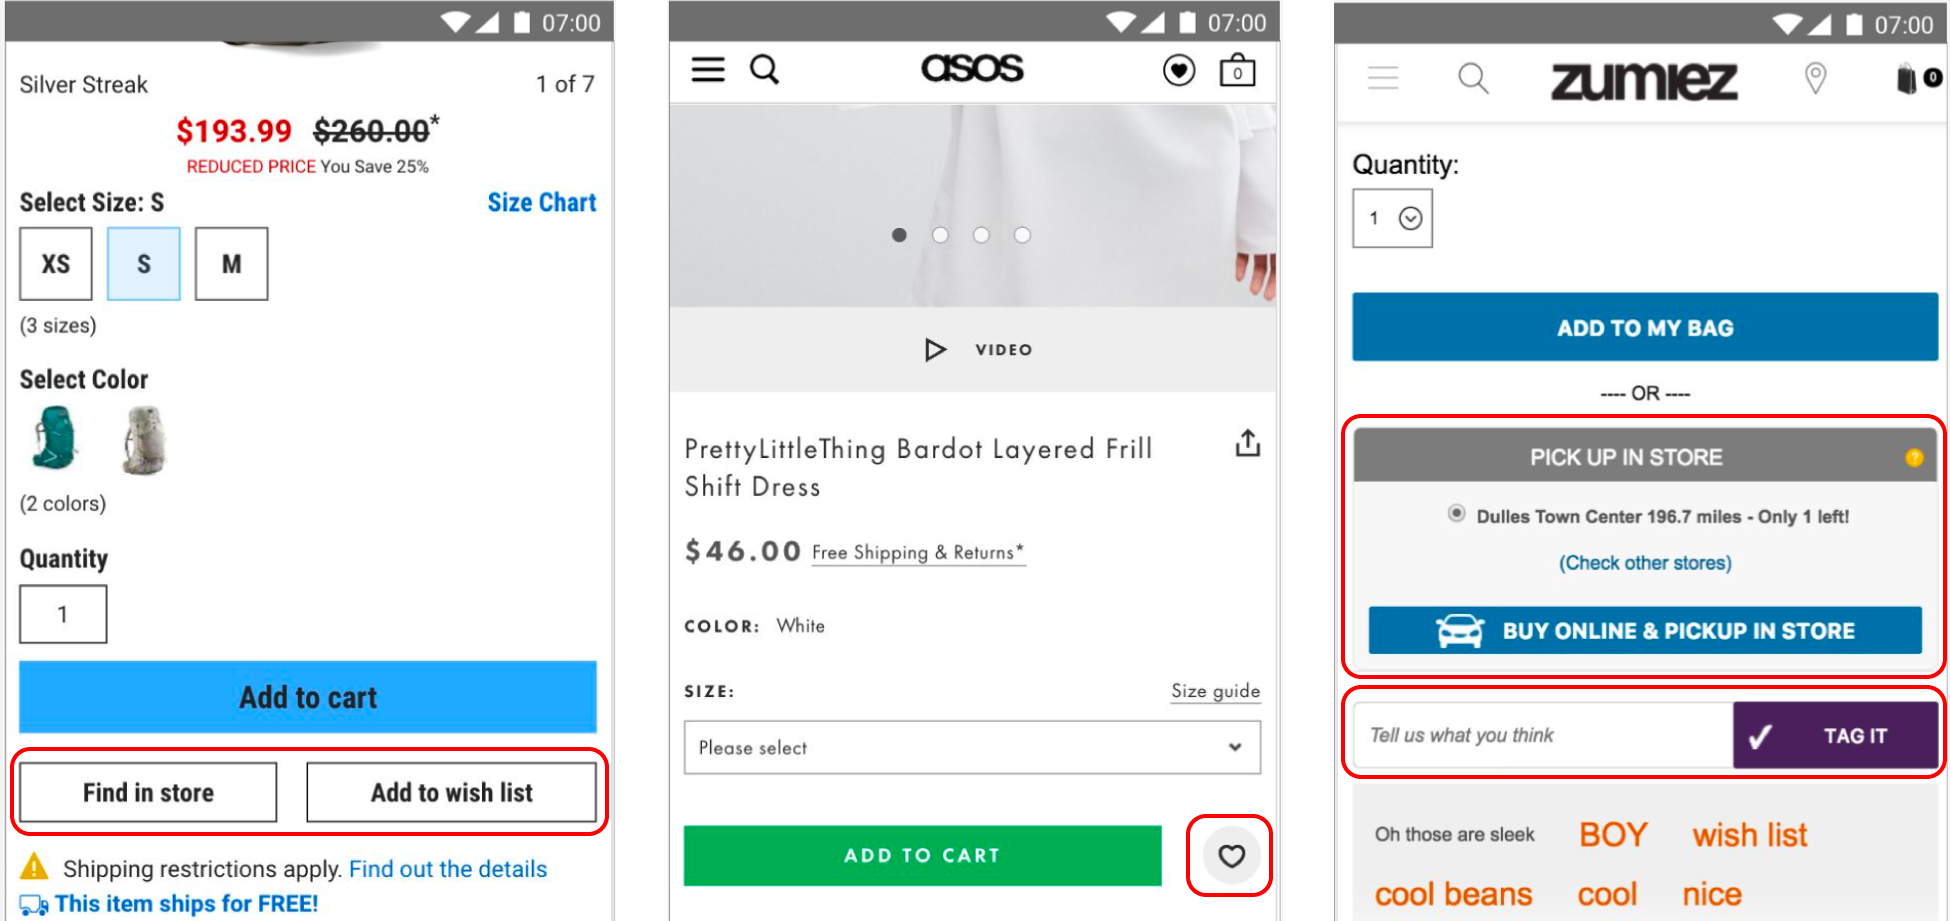Click "Check other stores" on Zumiez
This screenshot has width=1950, height=921.
tap(1644, 562)
